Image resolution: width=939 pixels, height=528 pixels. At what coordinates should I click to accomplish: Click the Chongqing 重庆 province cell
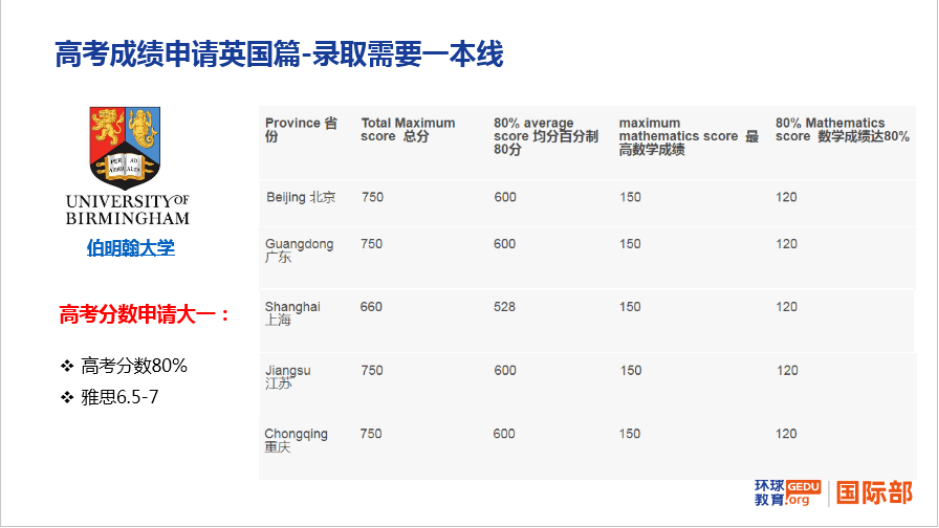click(295, 440)
